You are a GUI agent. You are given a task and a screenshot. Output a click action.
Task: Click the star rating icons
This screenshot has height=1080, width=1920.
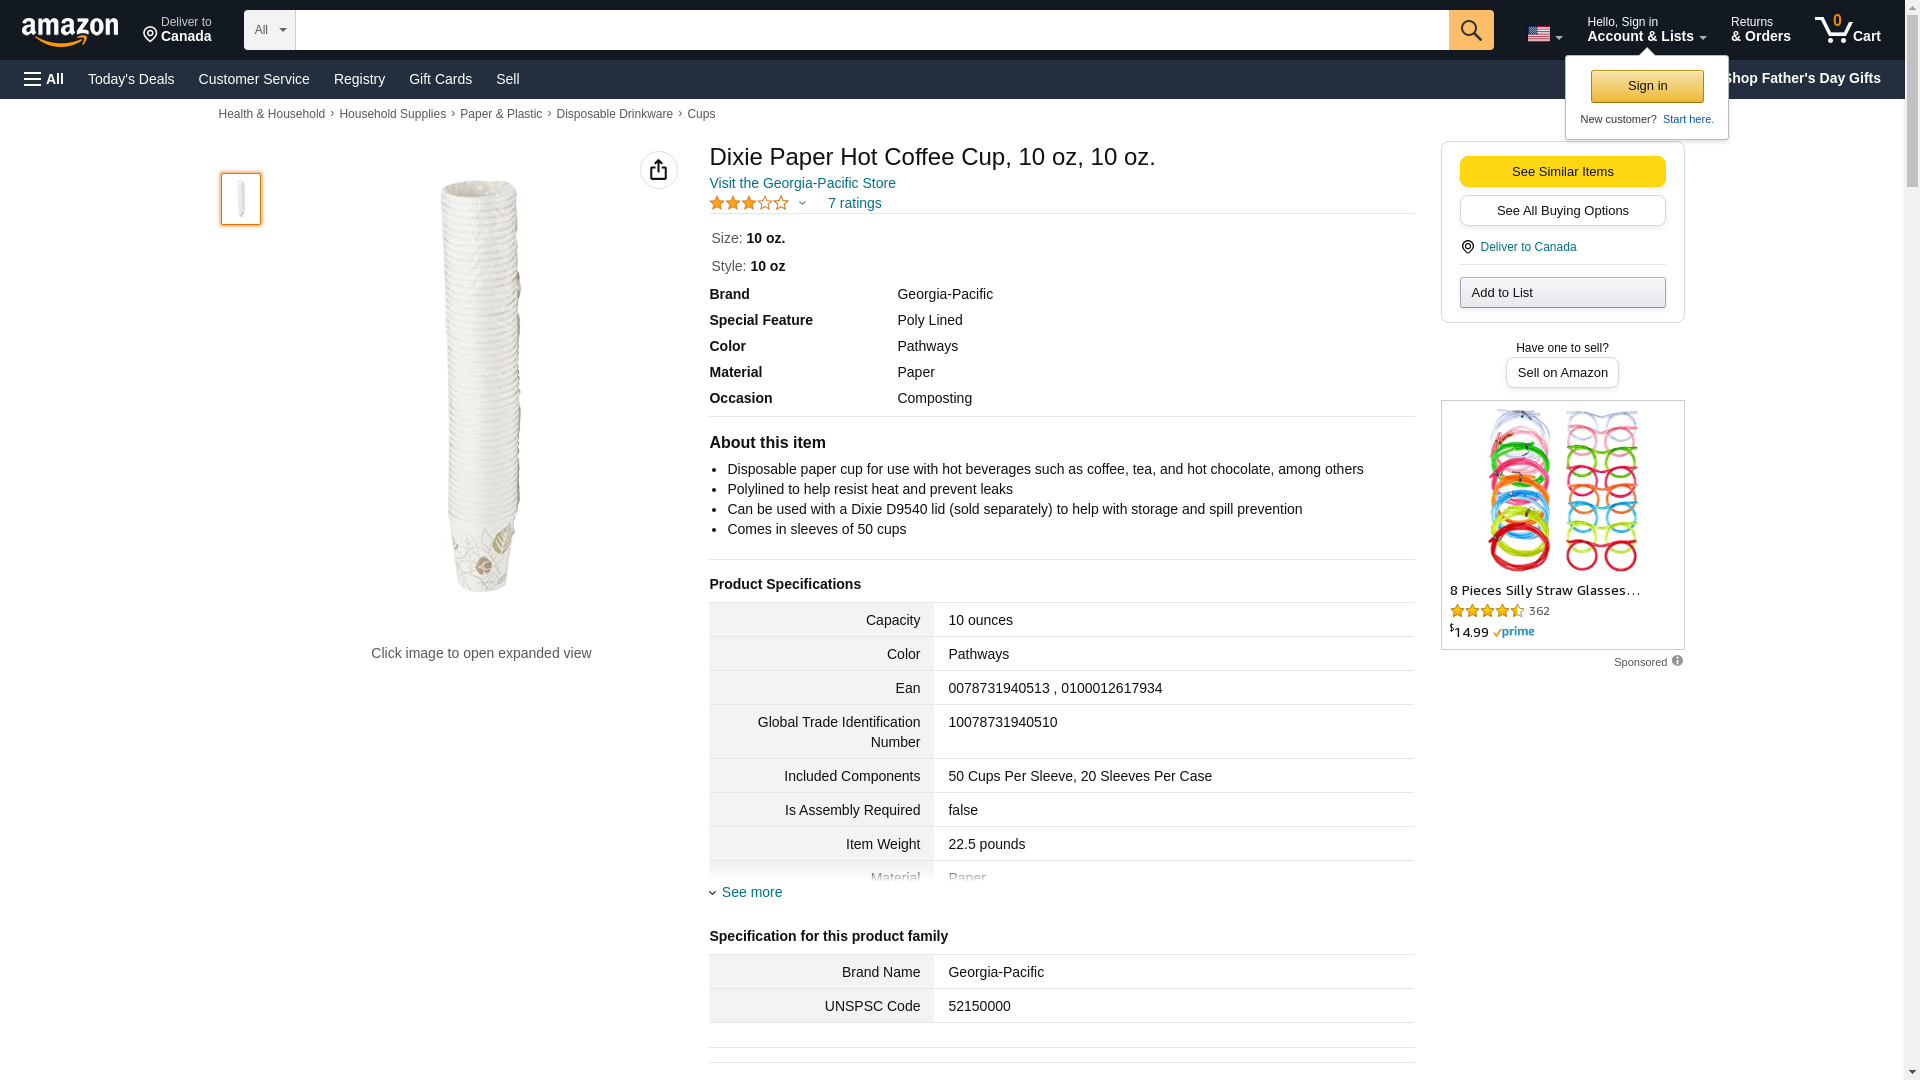click(x=749, y=203)
